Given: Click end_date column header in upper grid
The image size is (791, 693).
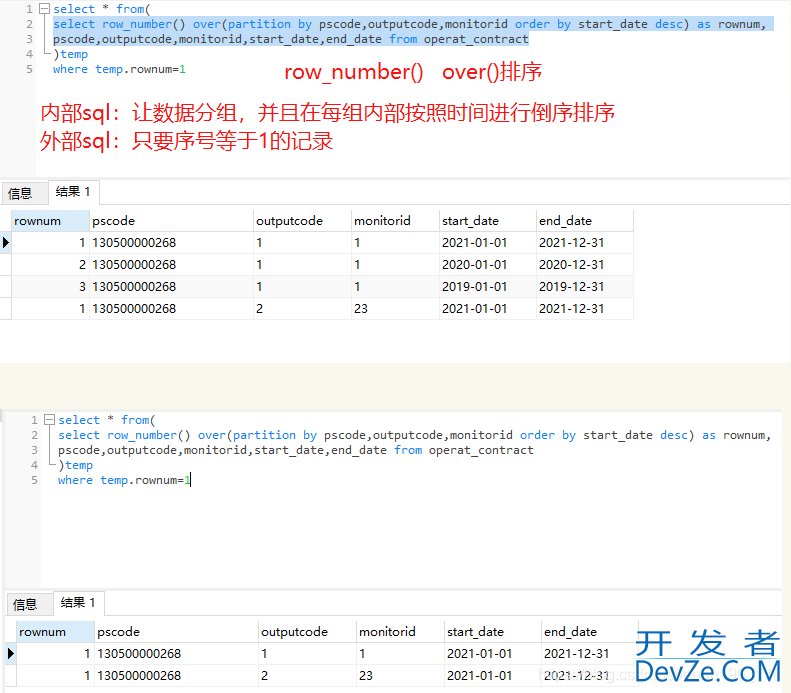Looking at the screenshot, I should pyautogui.click(x=585, y=221).
